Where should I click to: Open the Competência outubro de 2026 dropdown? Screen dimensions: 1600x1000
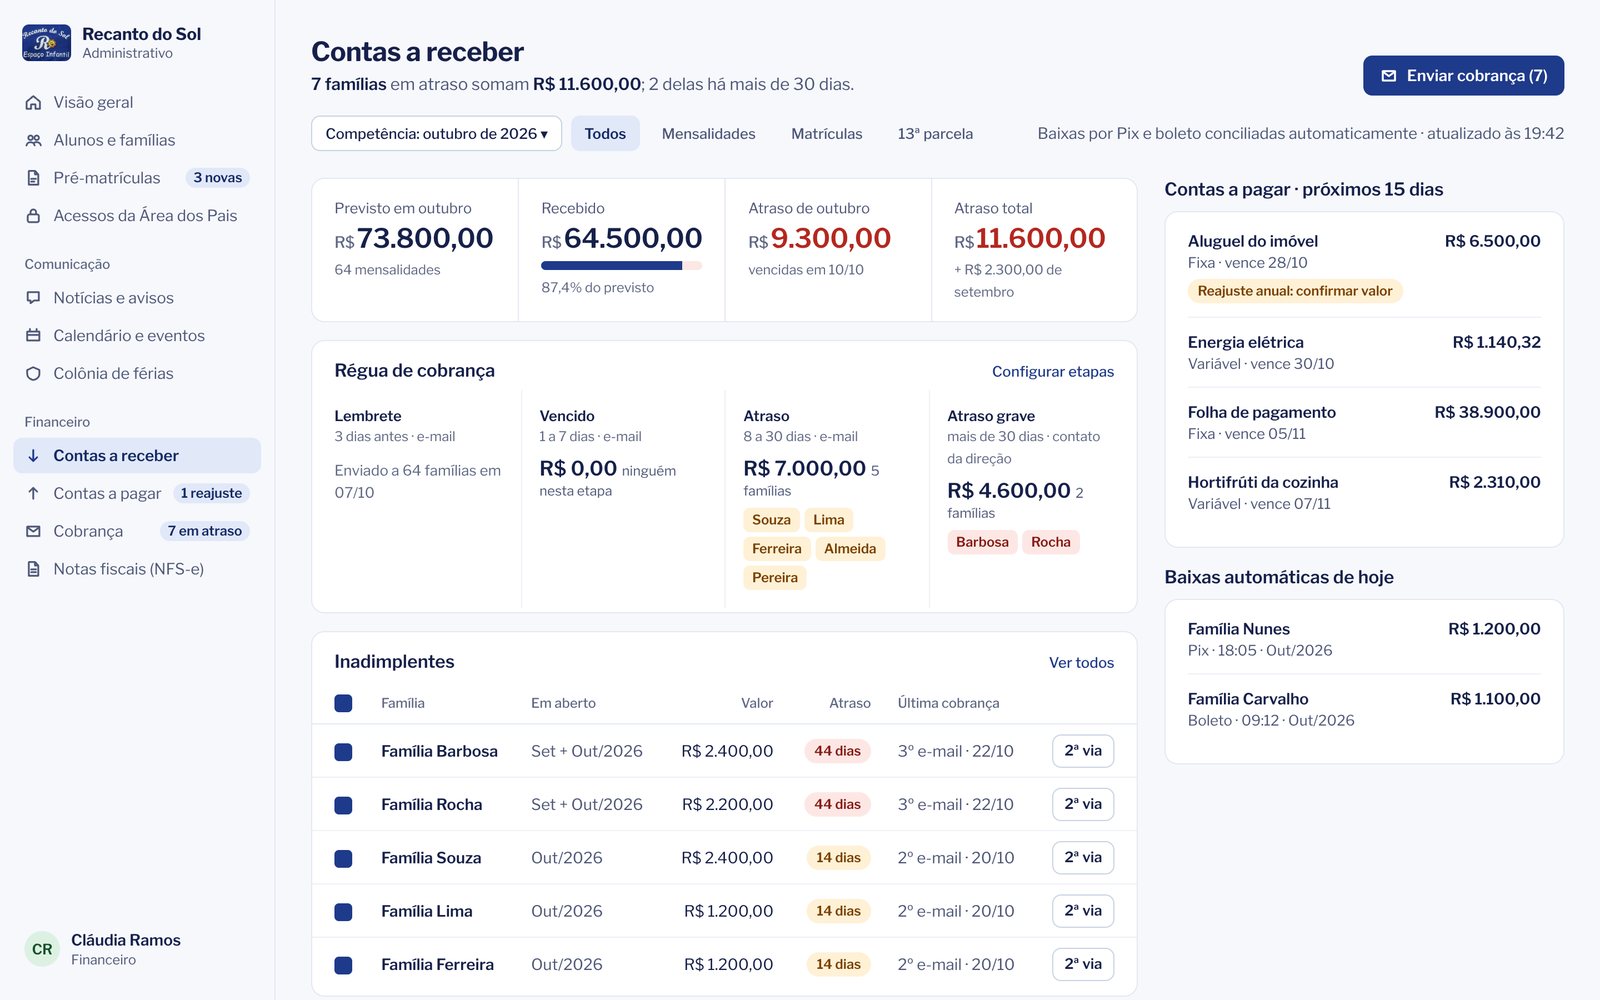coord(436,133)
